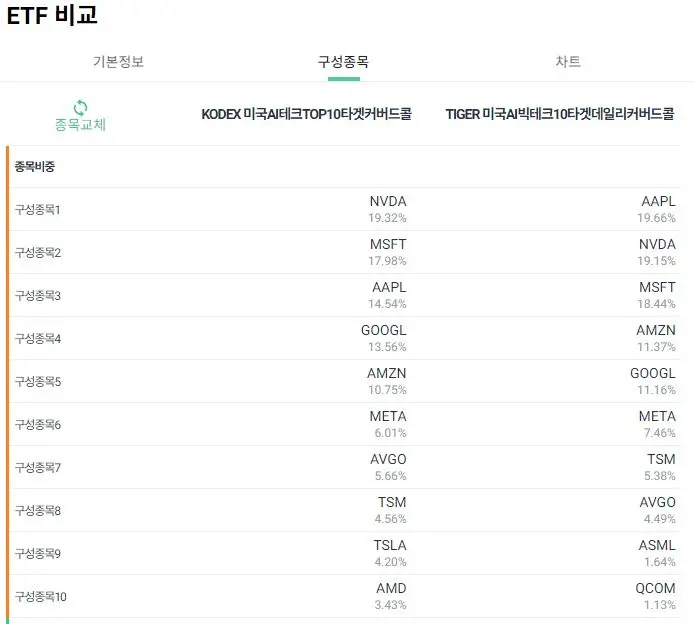Click NVDA in the TIGER column

pos(657,244)
